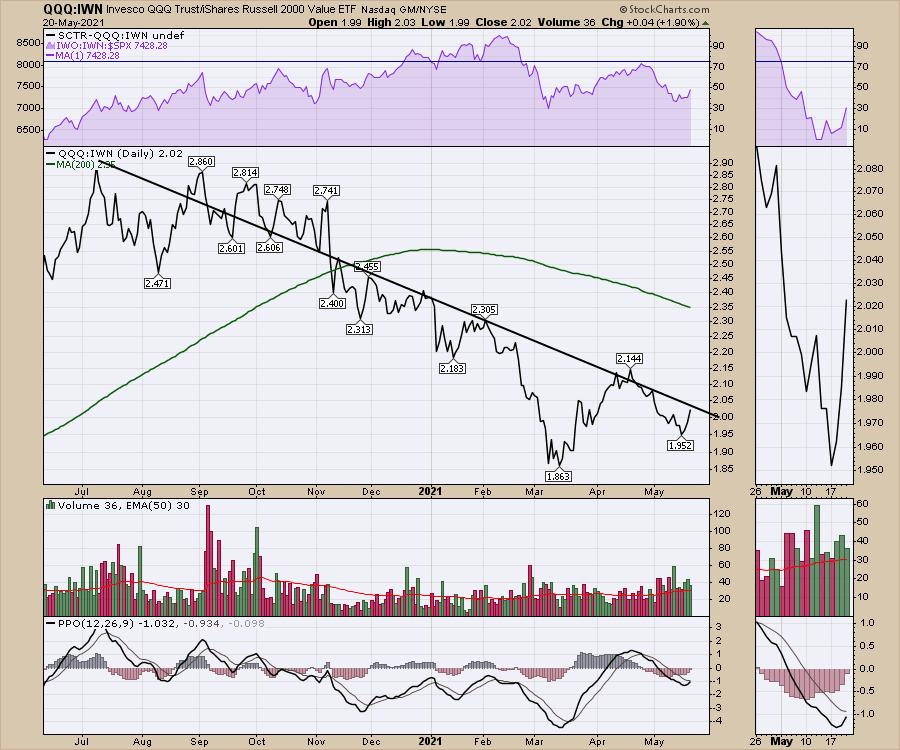Click the 2.471 trough price label

157,283
